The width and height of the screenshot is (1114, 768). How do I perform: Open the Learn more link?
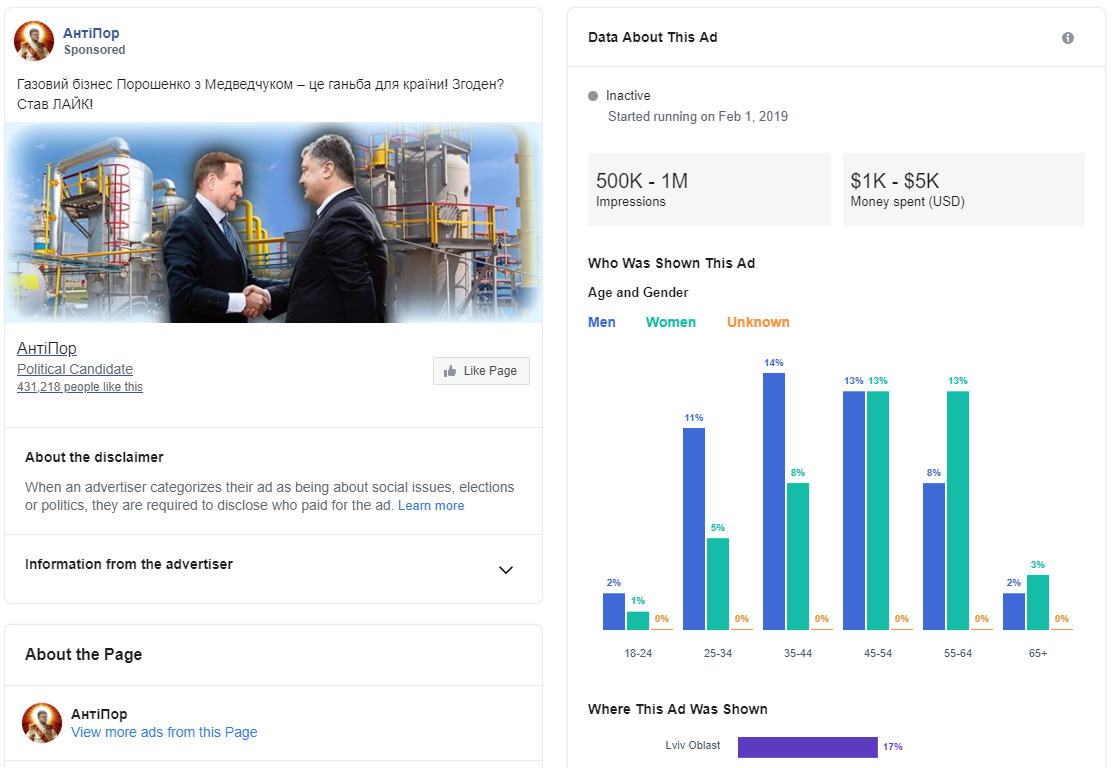click(x=431, y=506)
